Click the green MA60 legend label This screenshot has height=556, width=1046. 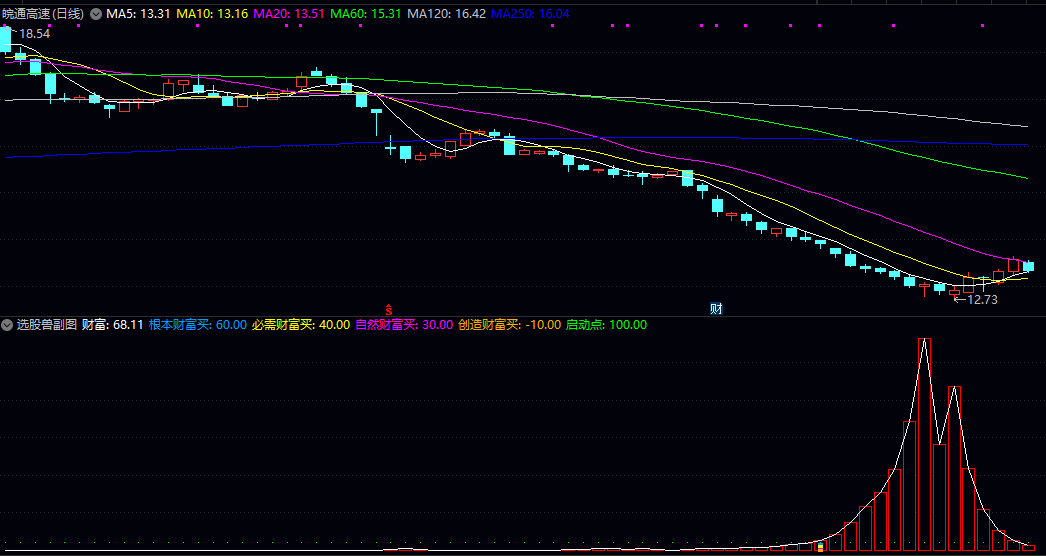click(x=366, y=14)
